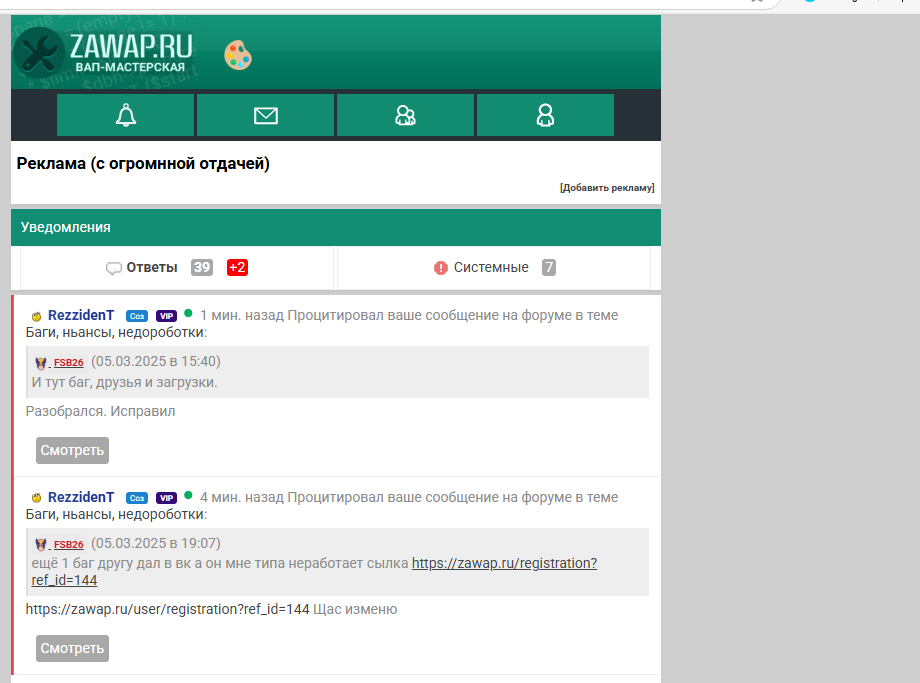Open the zawap.ru registration ref_id link
The width and height of the screenshot is (920, 683).
504,563
